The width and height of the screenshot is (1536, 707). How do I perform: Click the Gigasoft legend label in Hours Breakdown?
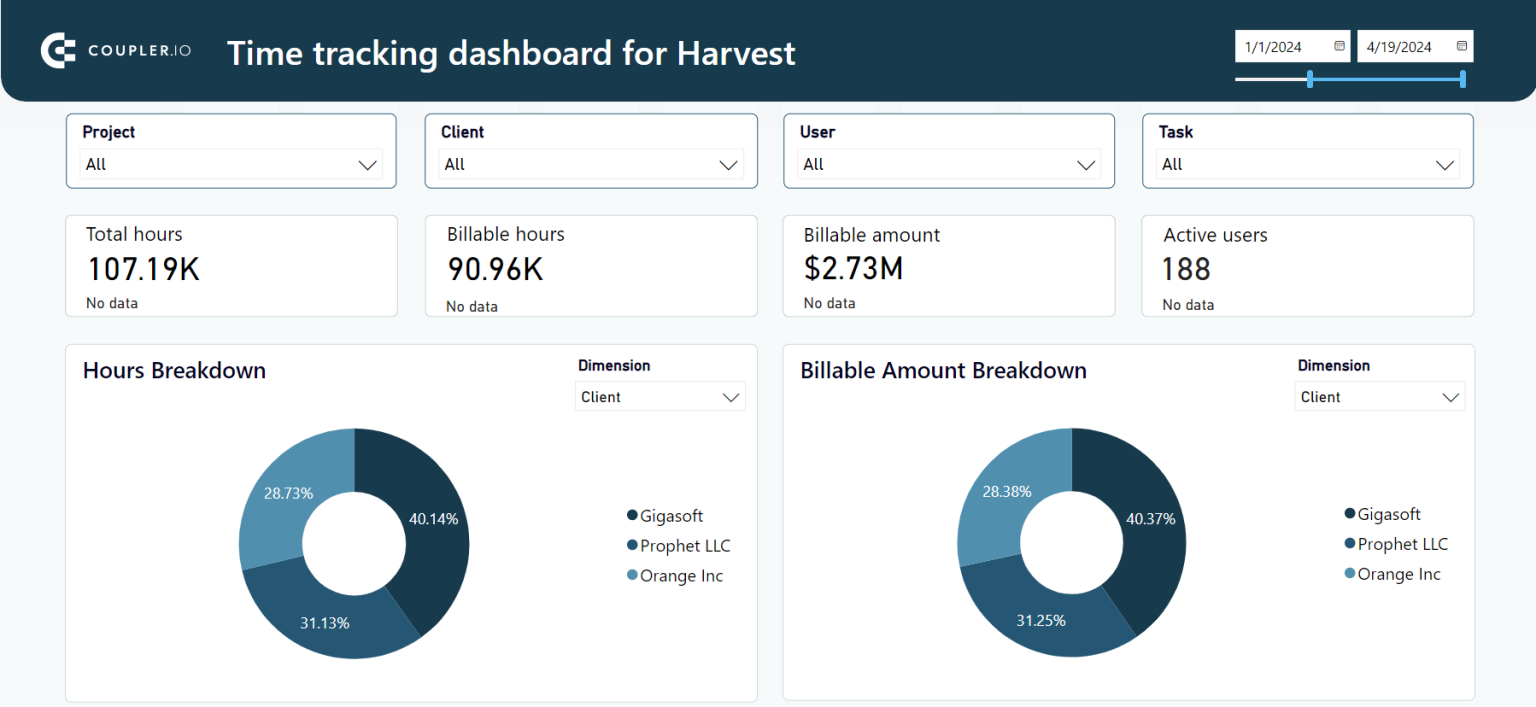click(672, 516)
